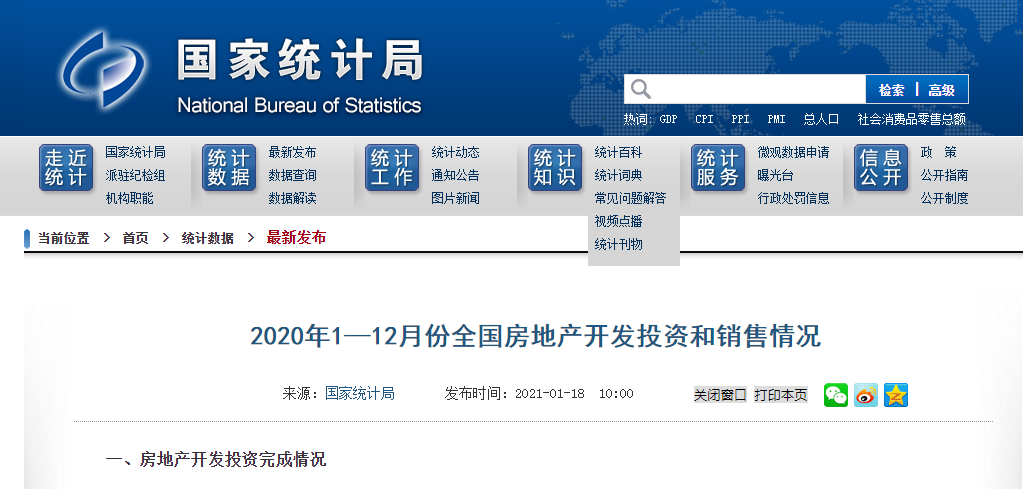Open 图片新闻 menu link

pyautogui.click(x=455, y=198)
